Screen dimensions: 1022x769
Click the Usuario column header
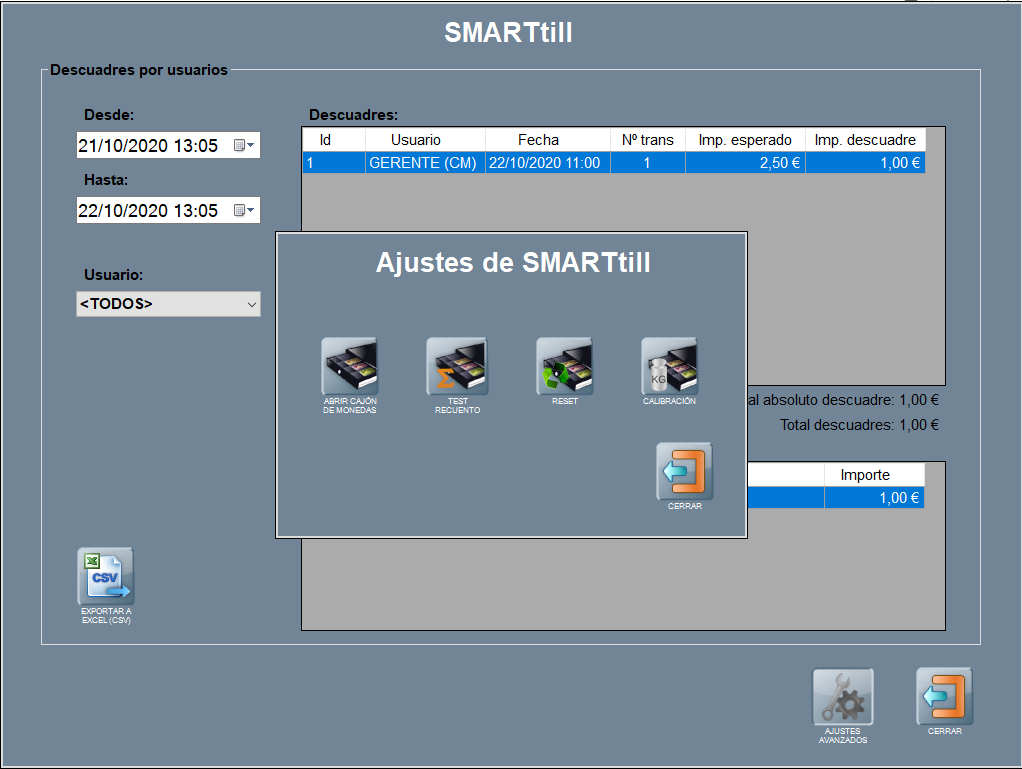(x=415, y=140)
